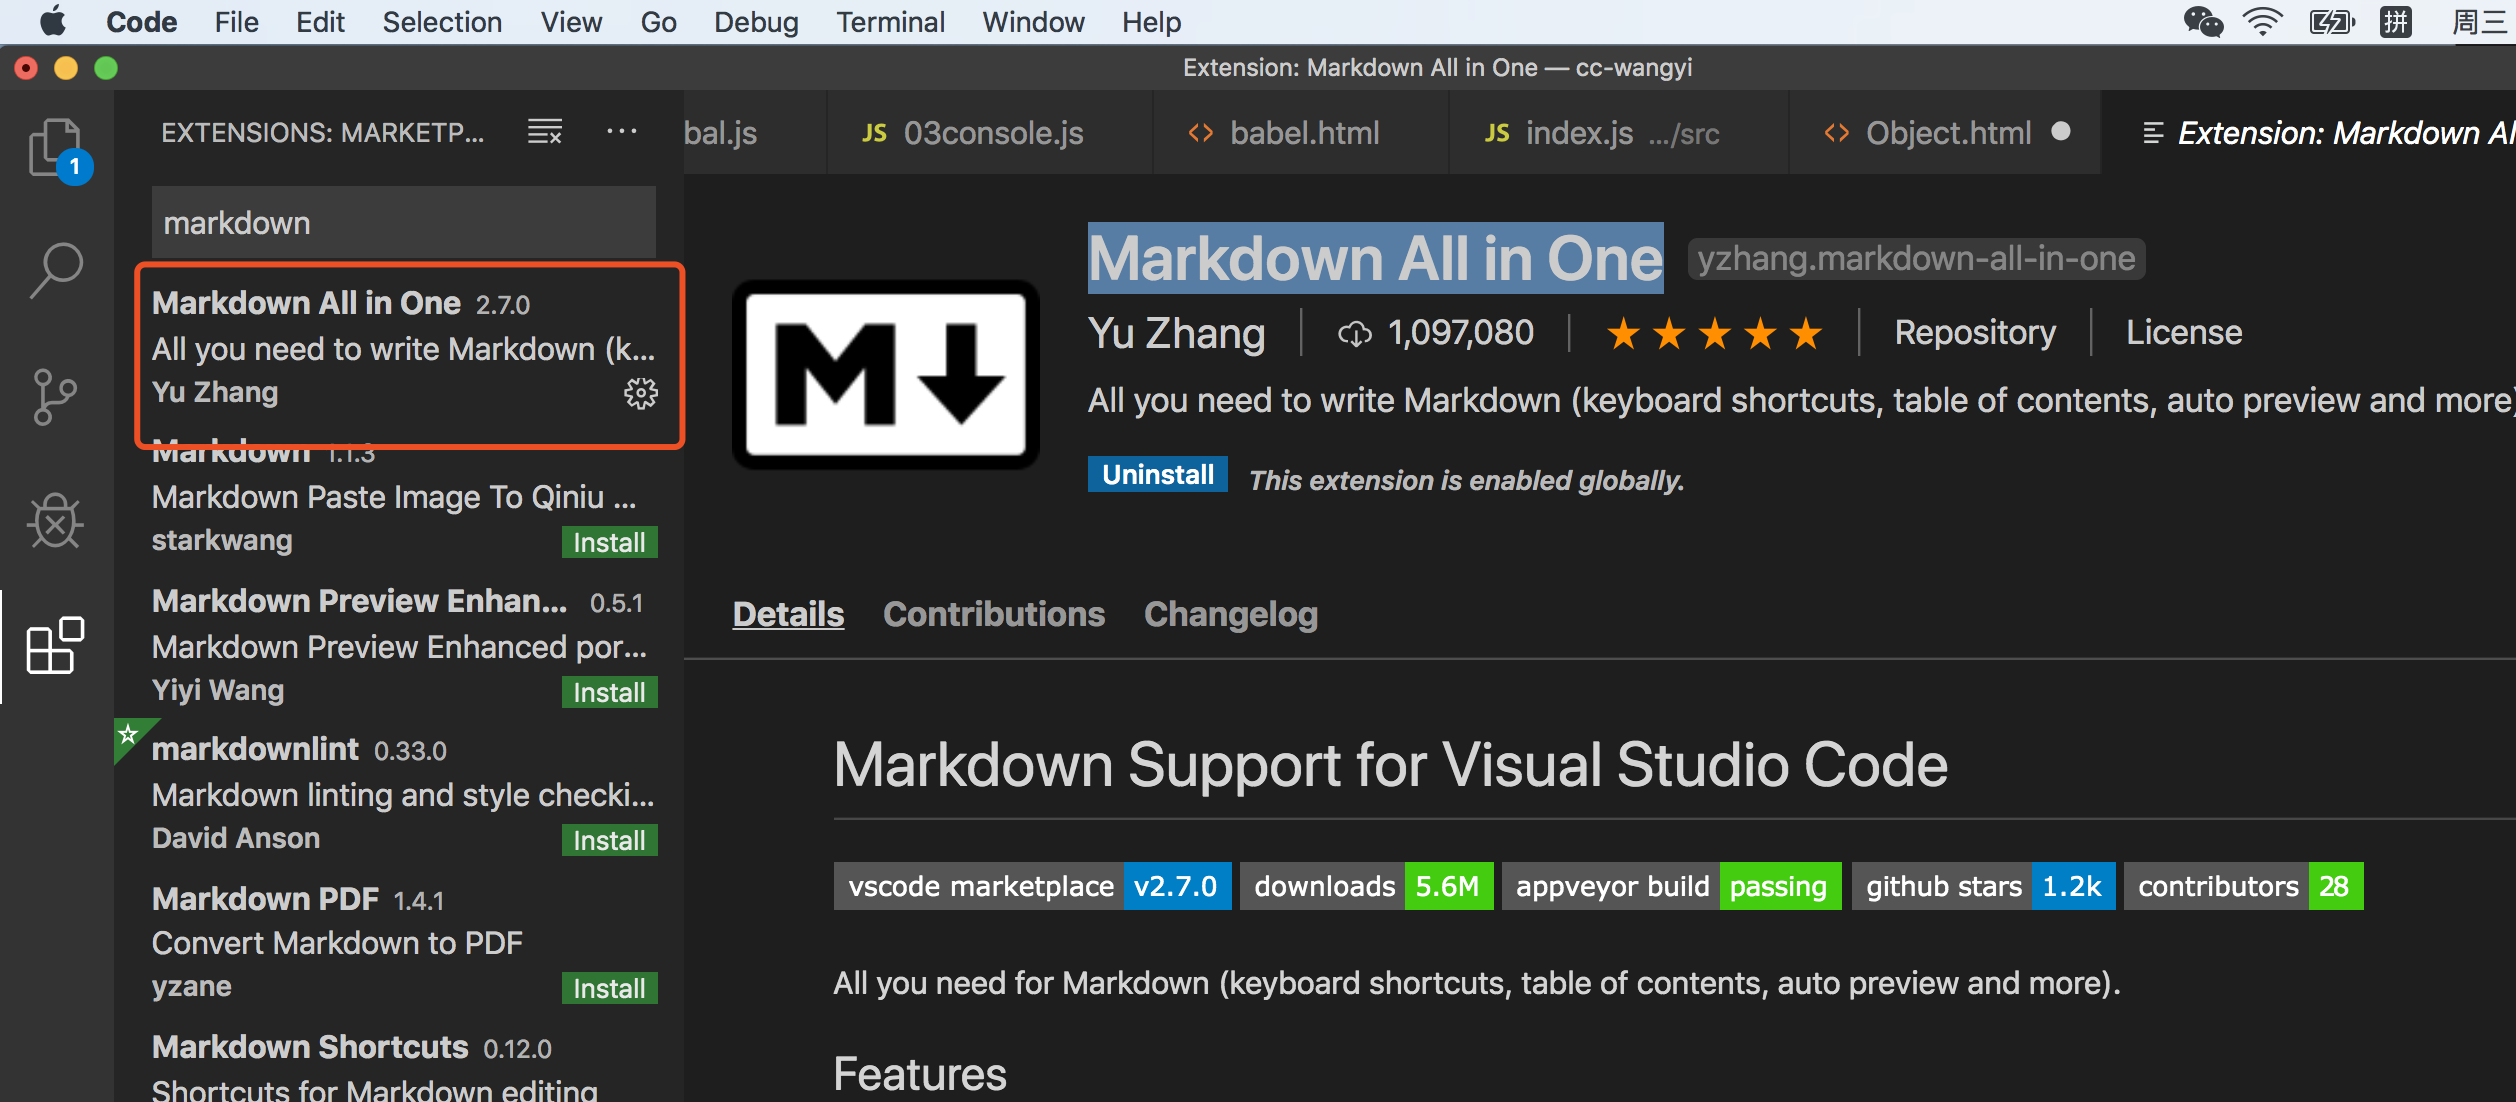Open the Debug view icon
This screenshot has height=1102, width=2516.
(x=55, y=521)
